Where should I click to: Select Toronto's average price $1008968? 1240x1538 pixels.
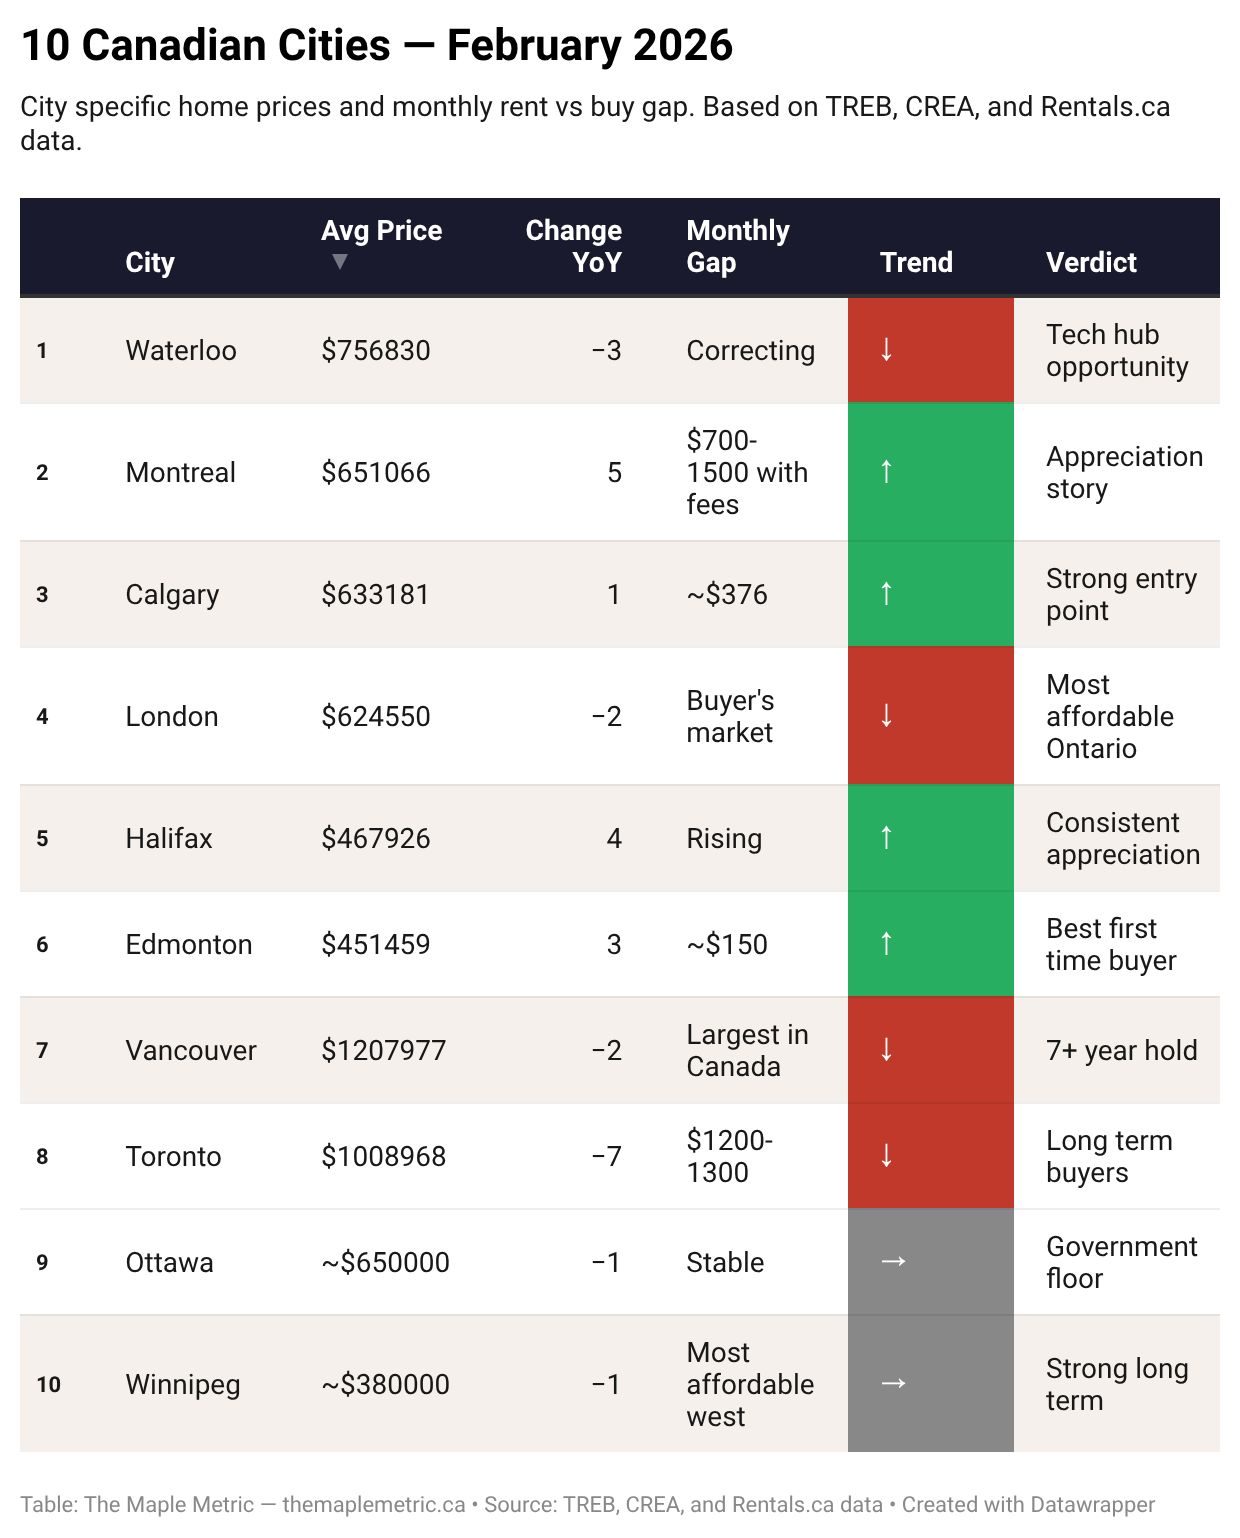[383, 1156]
